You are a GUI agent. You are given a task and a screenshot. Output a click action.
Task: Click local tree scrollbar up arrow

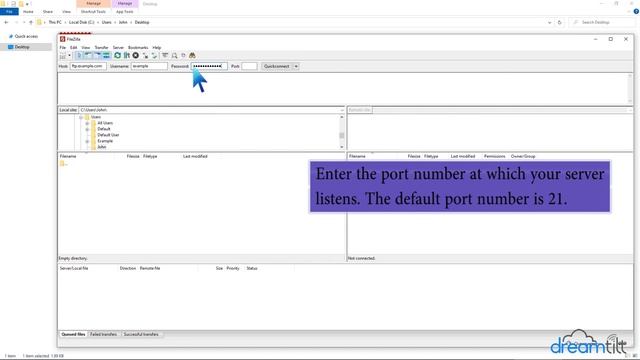pos(342,117)
